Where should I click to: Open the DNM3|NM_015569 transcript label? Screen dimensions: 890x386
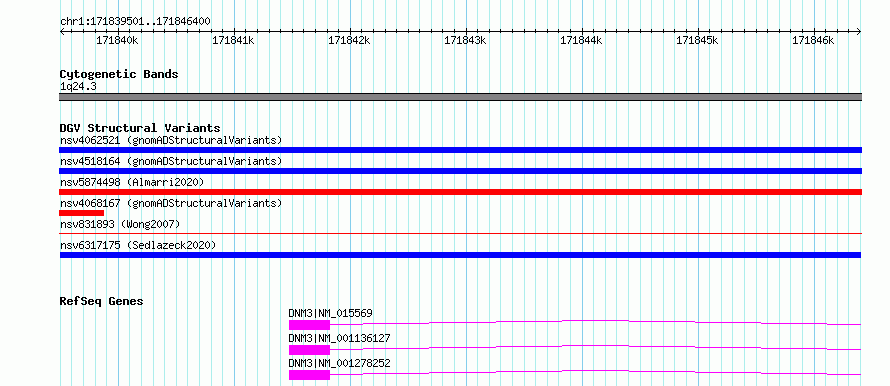[x=330, y=313]
